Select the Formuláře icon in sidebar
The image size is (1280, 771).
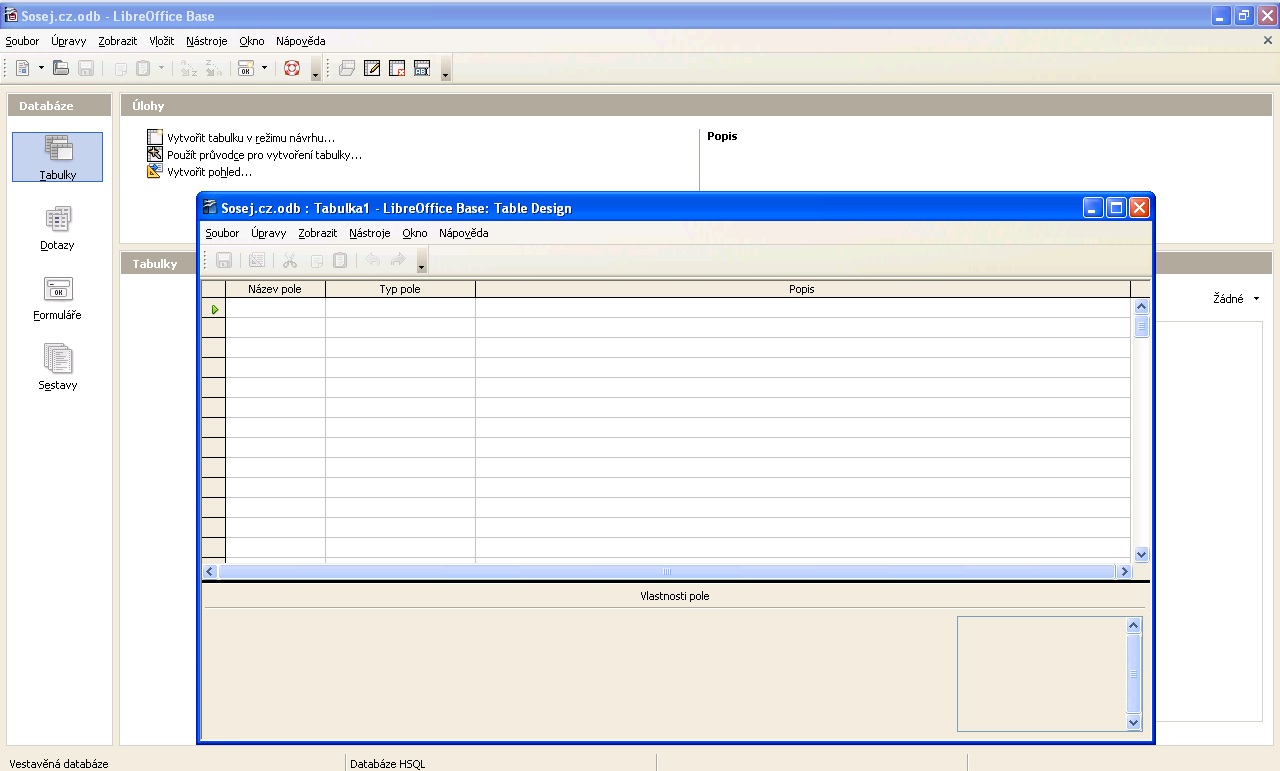point(57,297)
